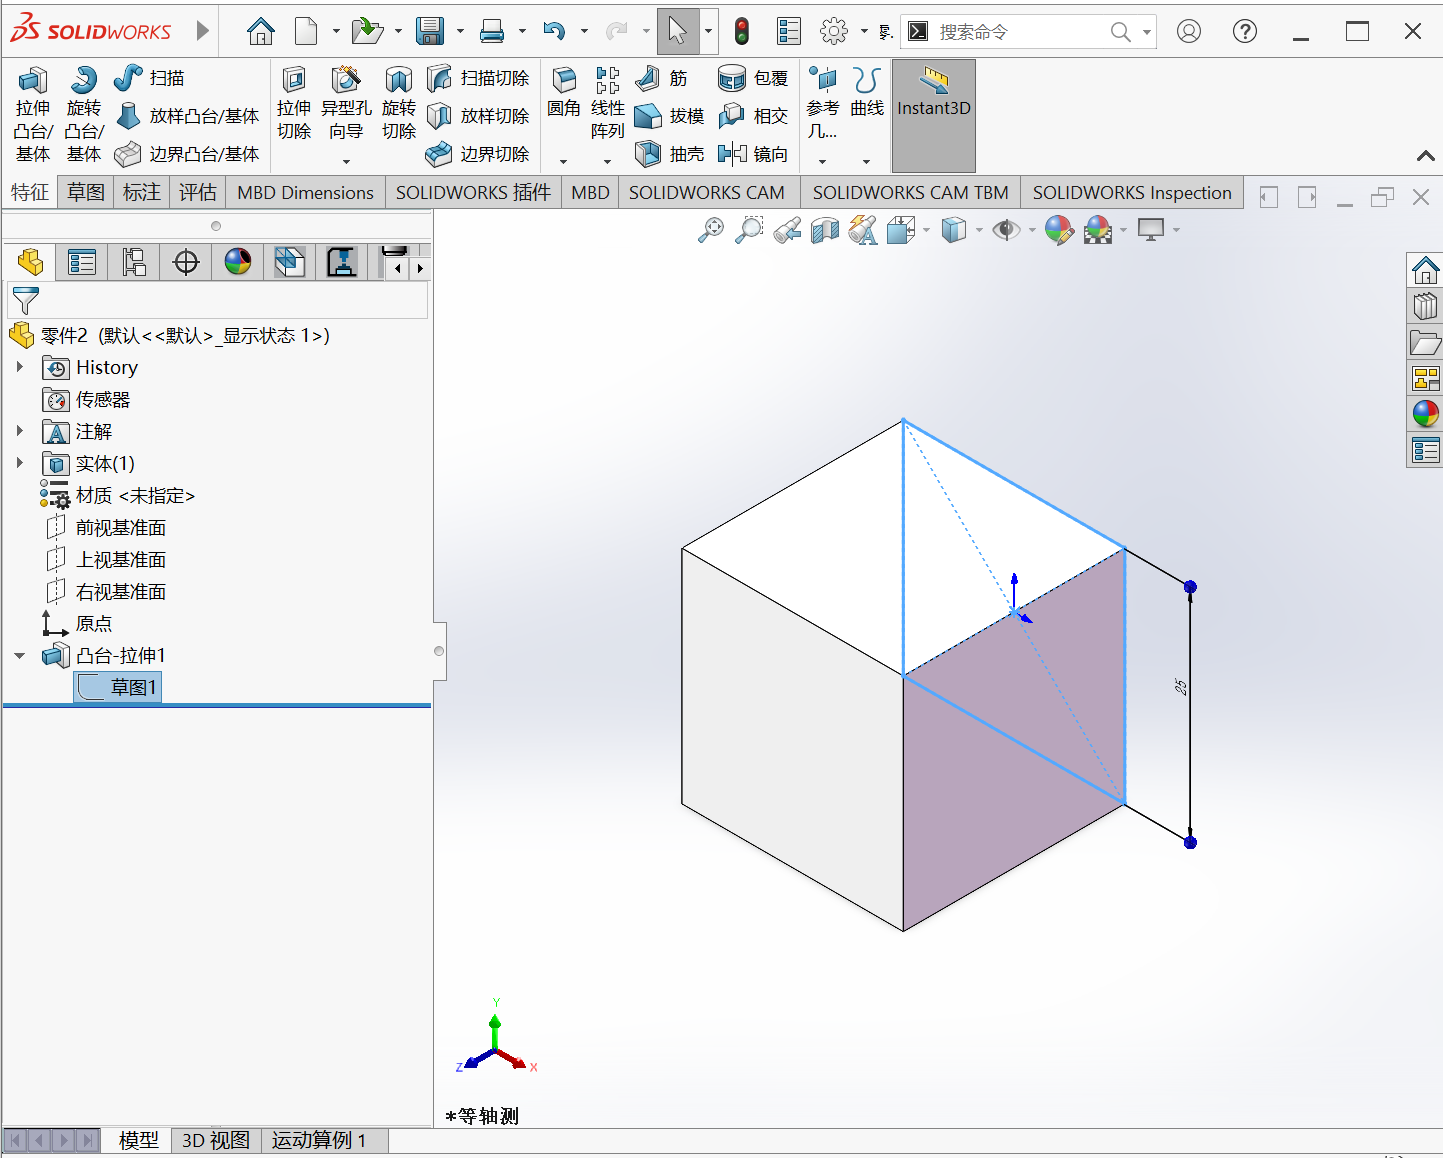The width and height of the screenshot is (1443, 1158).
Task: Select 前视基准面 plane in tree
Action: click(106, 528)
